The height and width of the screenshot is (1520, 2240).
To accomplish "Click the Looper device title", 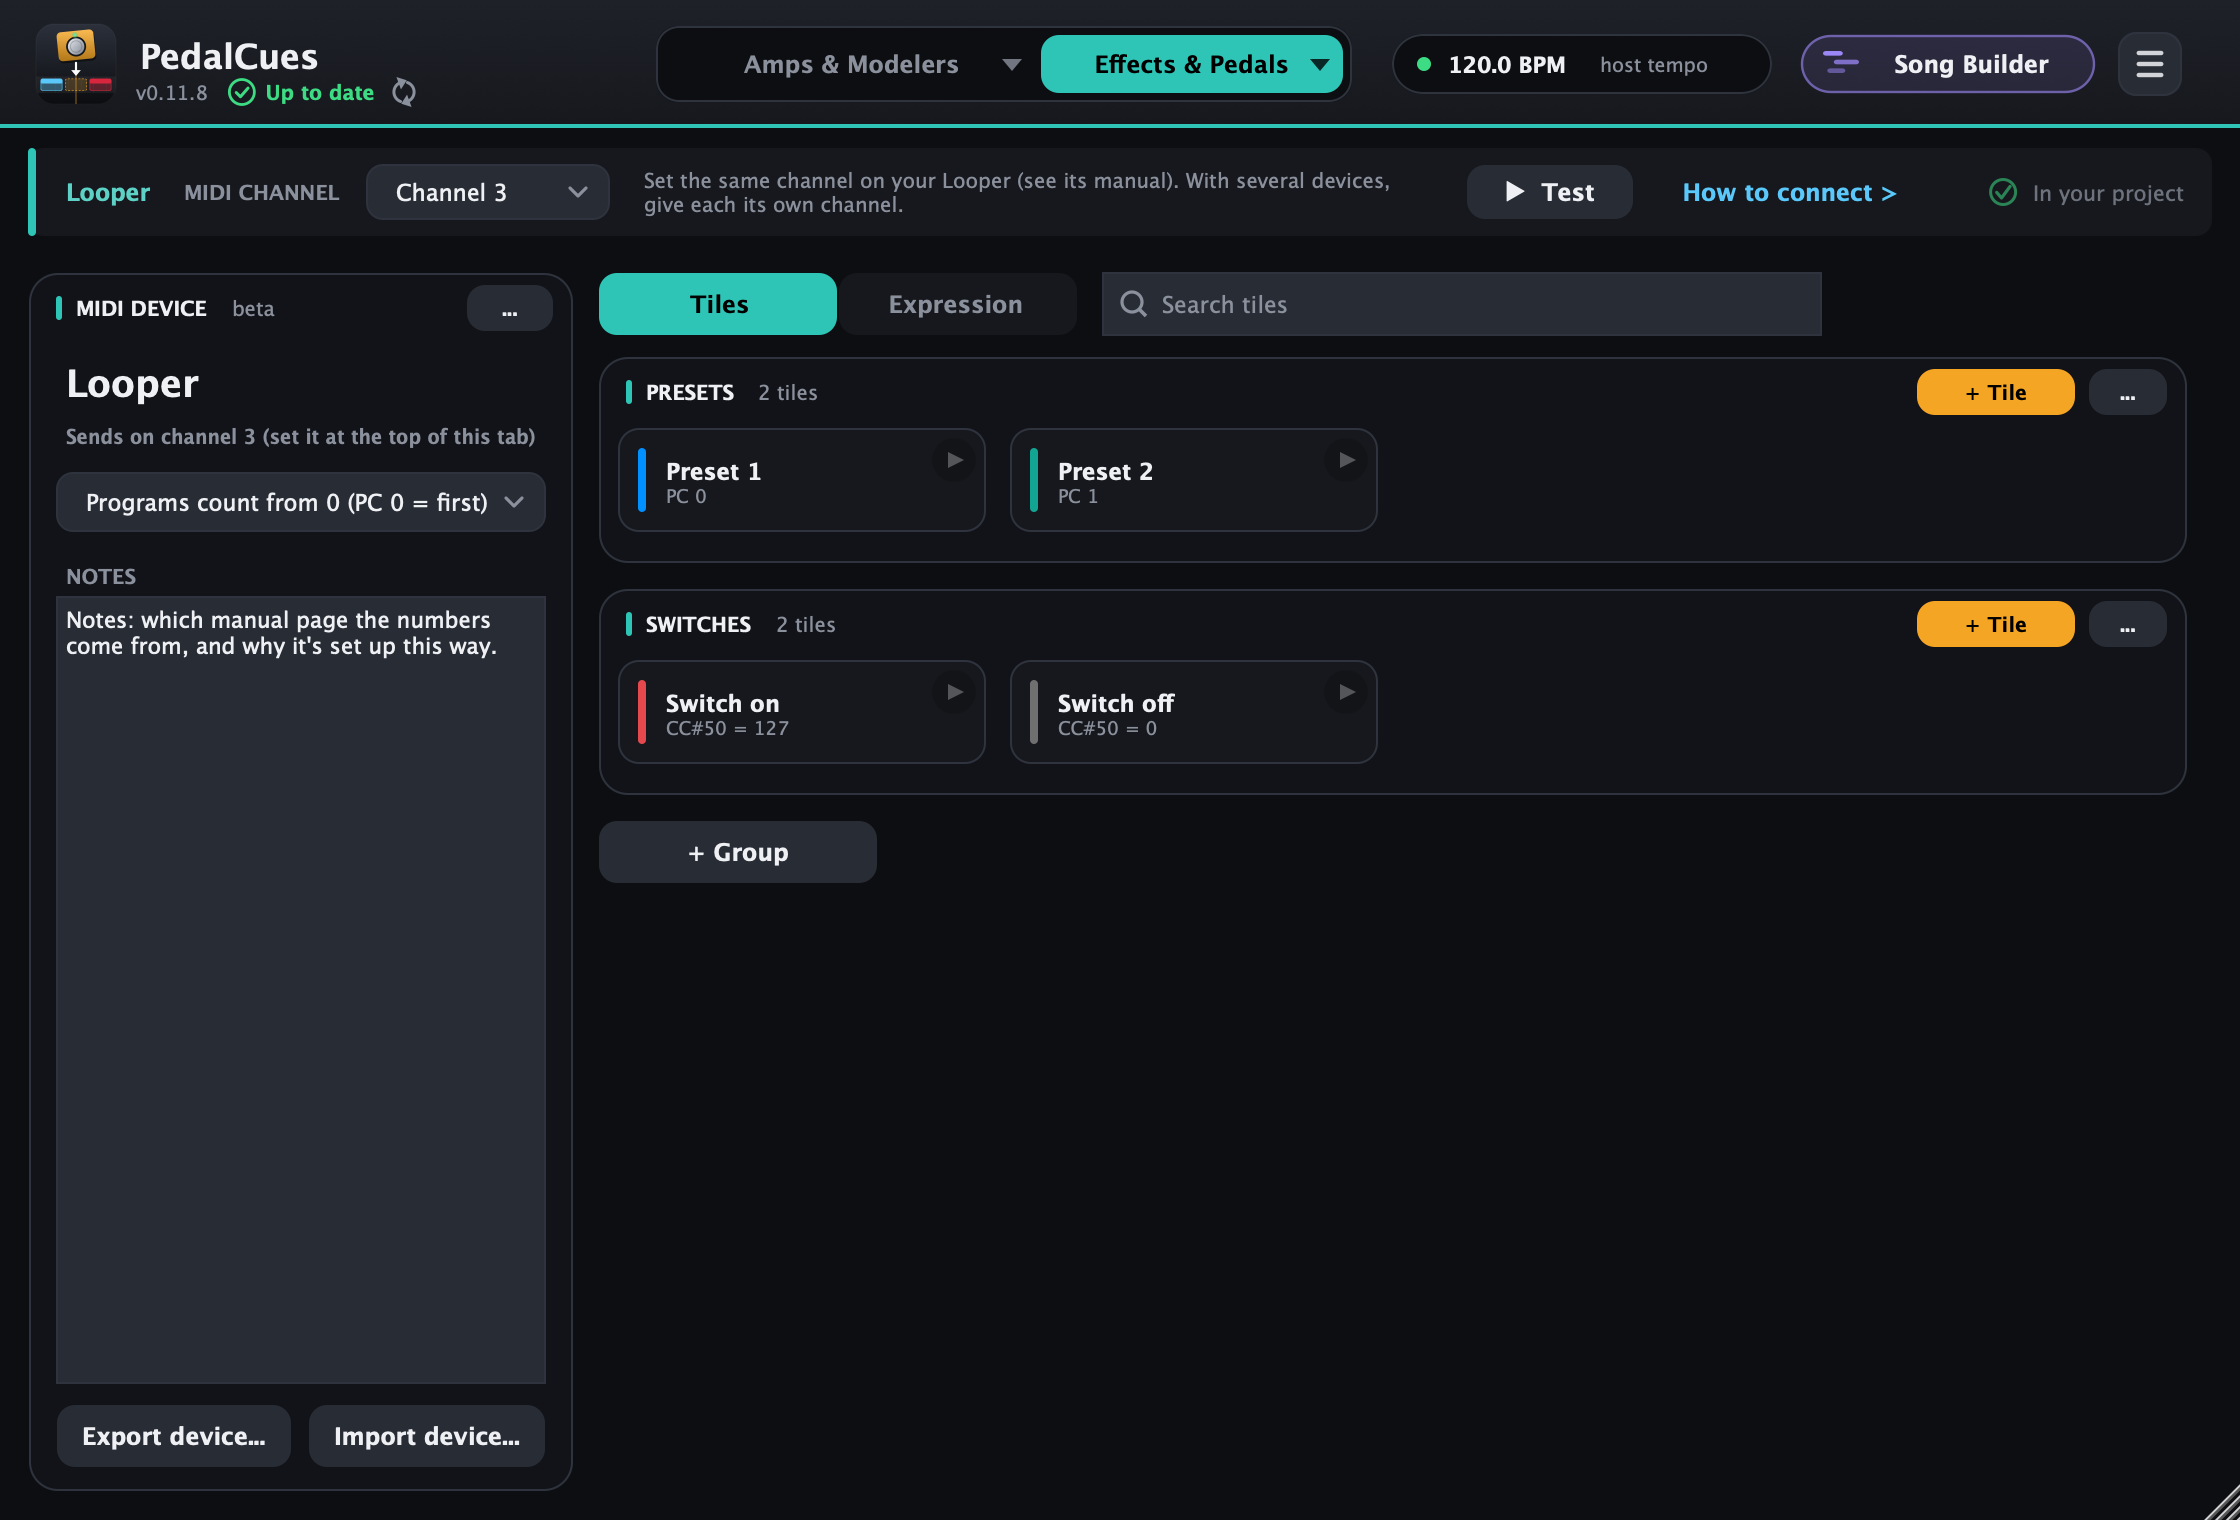I will point(132,384).
